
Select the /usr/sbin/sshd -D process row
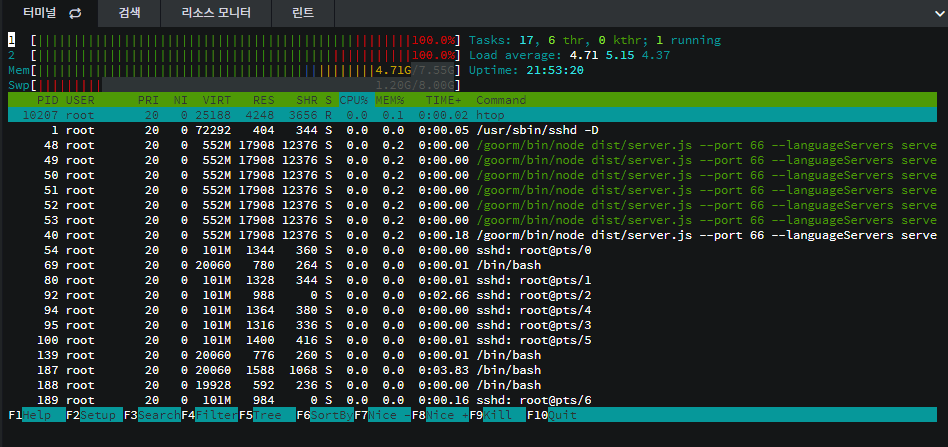tap(472, 130)
